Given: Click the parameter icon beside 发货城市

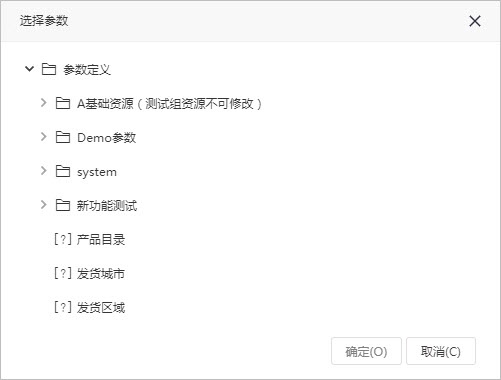Looking at the screenshot, I should pos(63,273).
